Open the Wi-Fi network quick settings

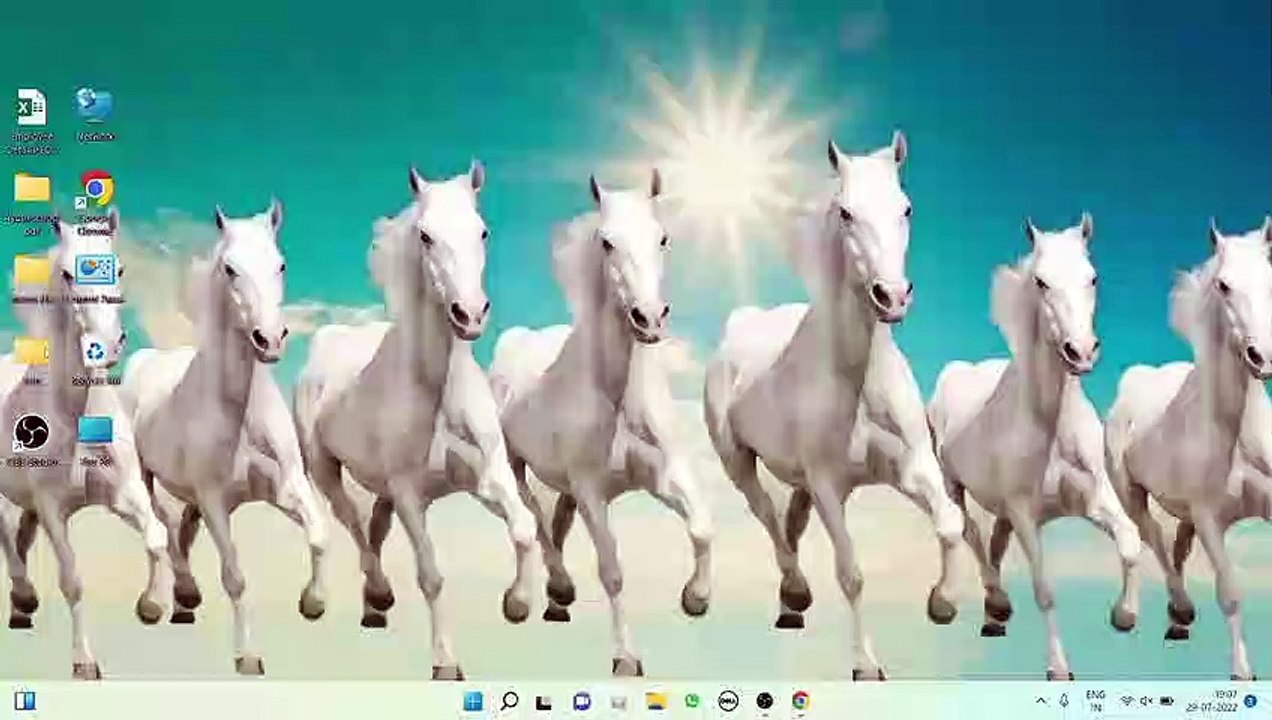(x=1127, y=701)
